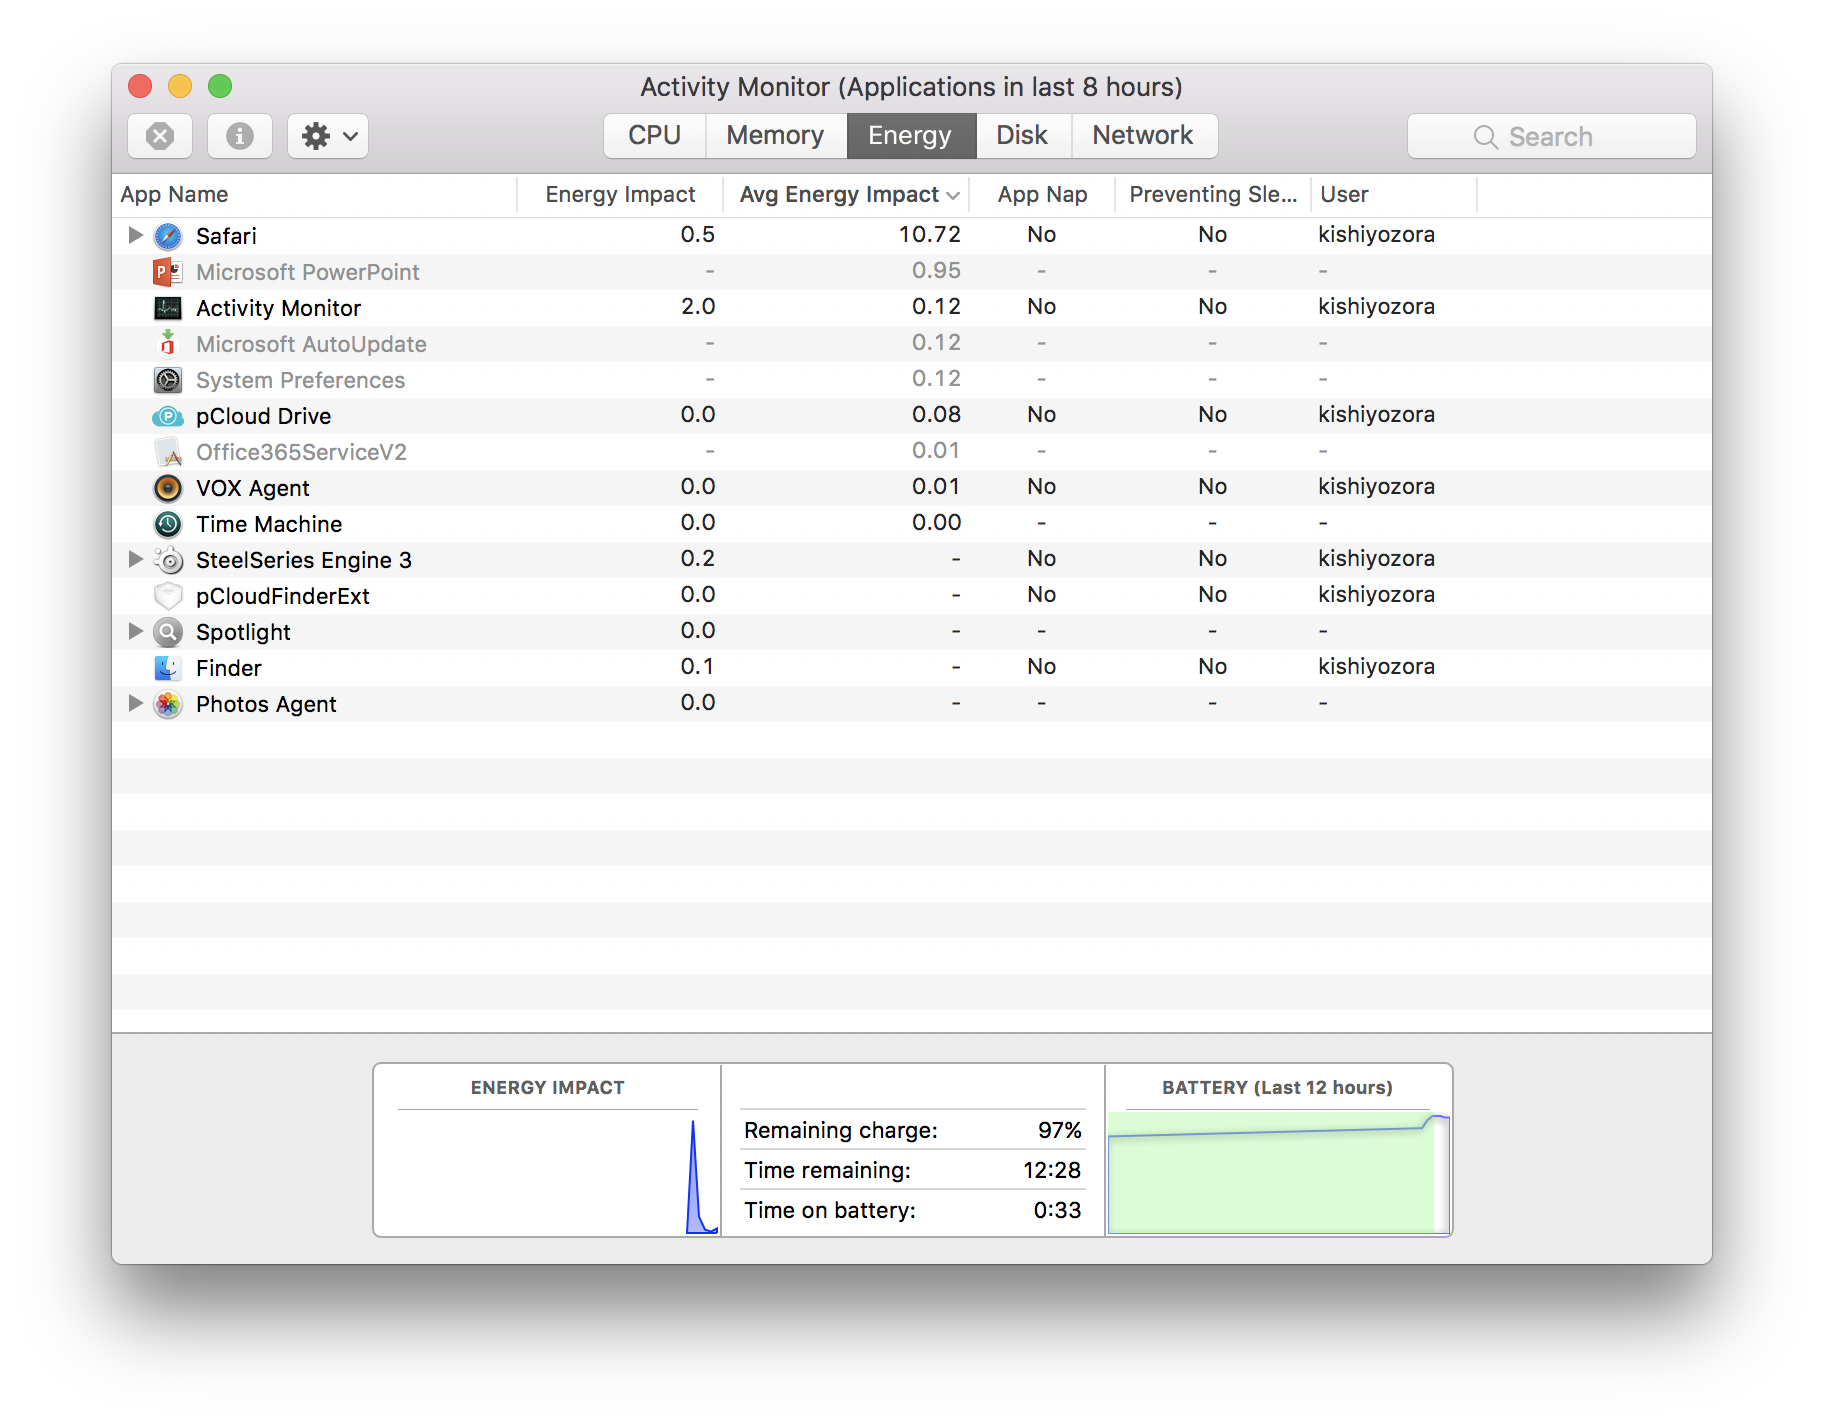Select the pCloud Drive row name
Image resolution: width=1824 pixels, height=1424 pixels.
click(263, 416)
